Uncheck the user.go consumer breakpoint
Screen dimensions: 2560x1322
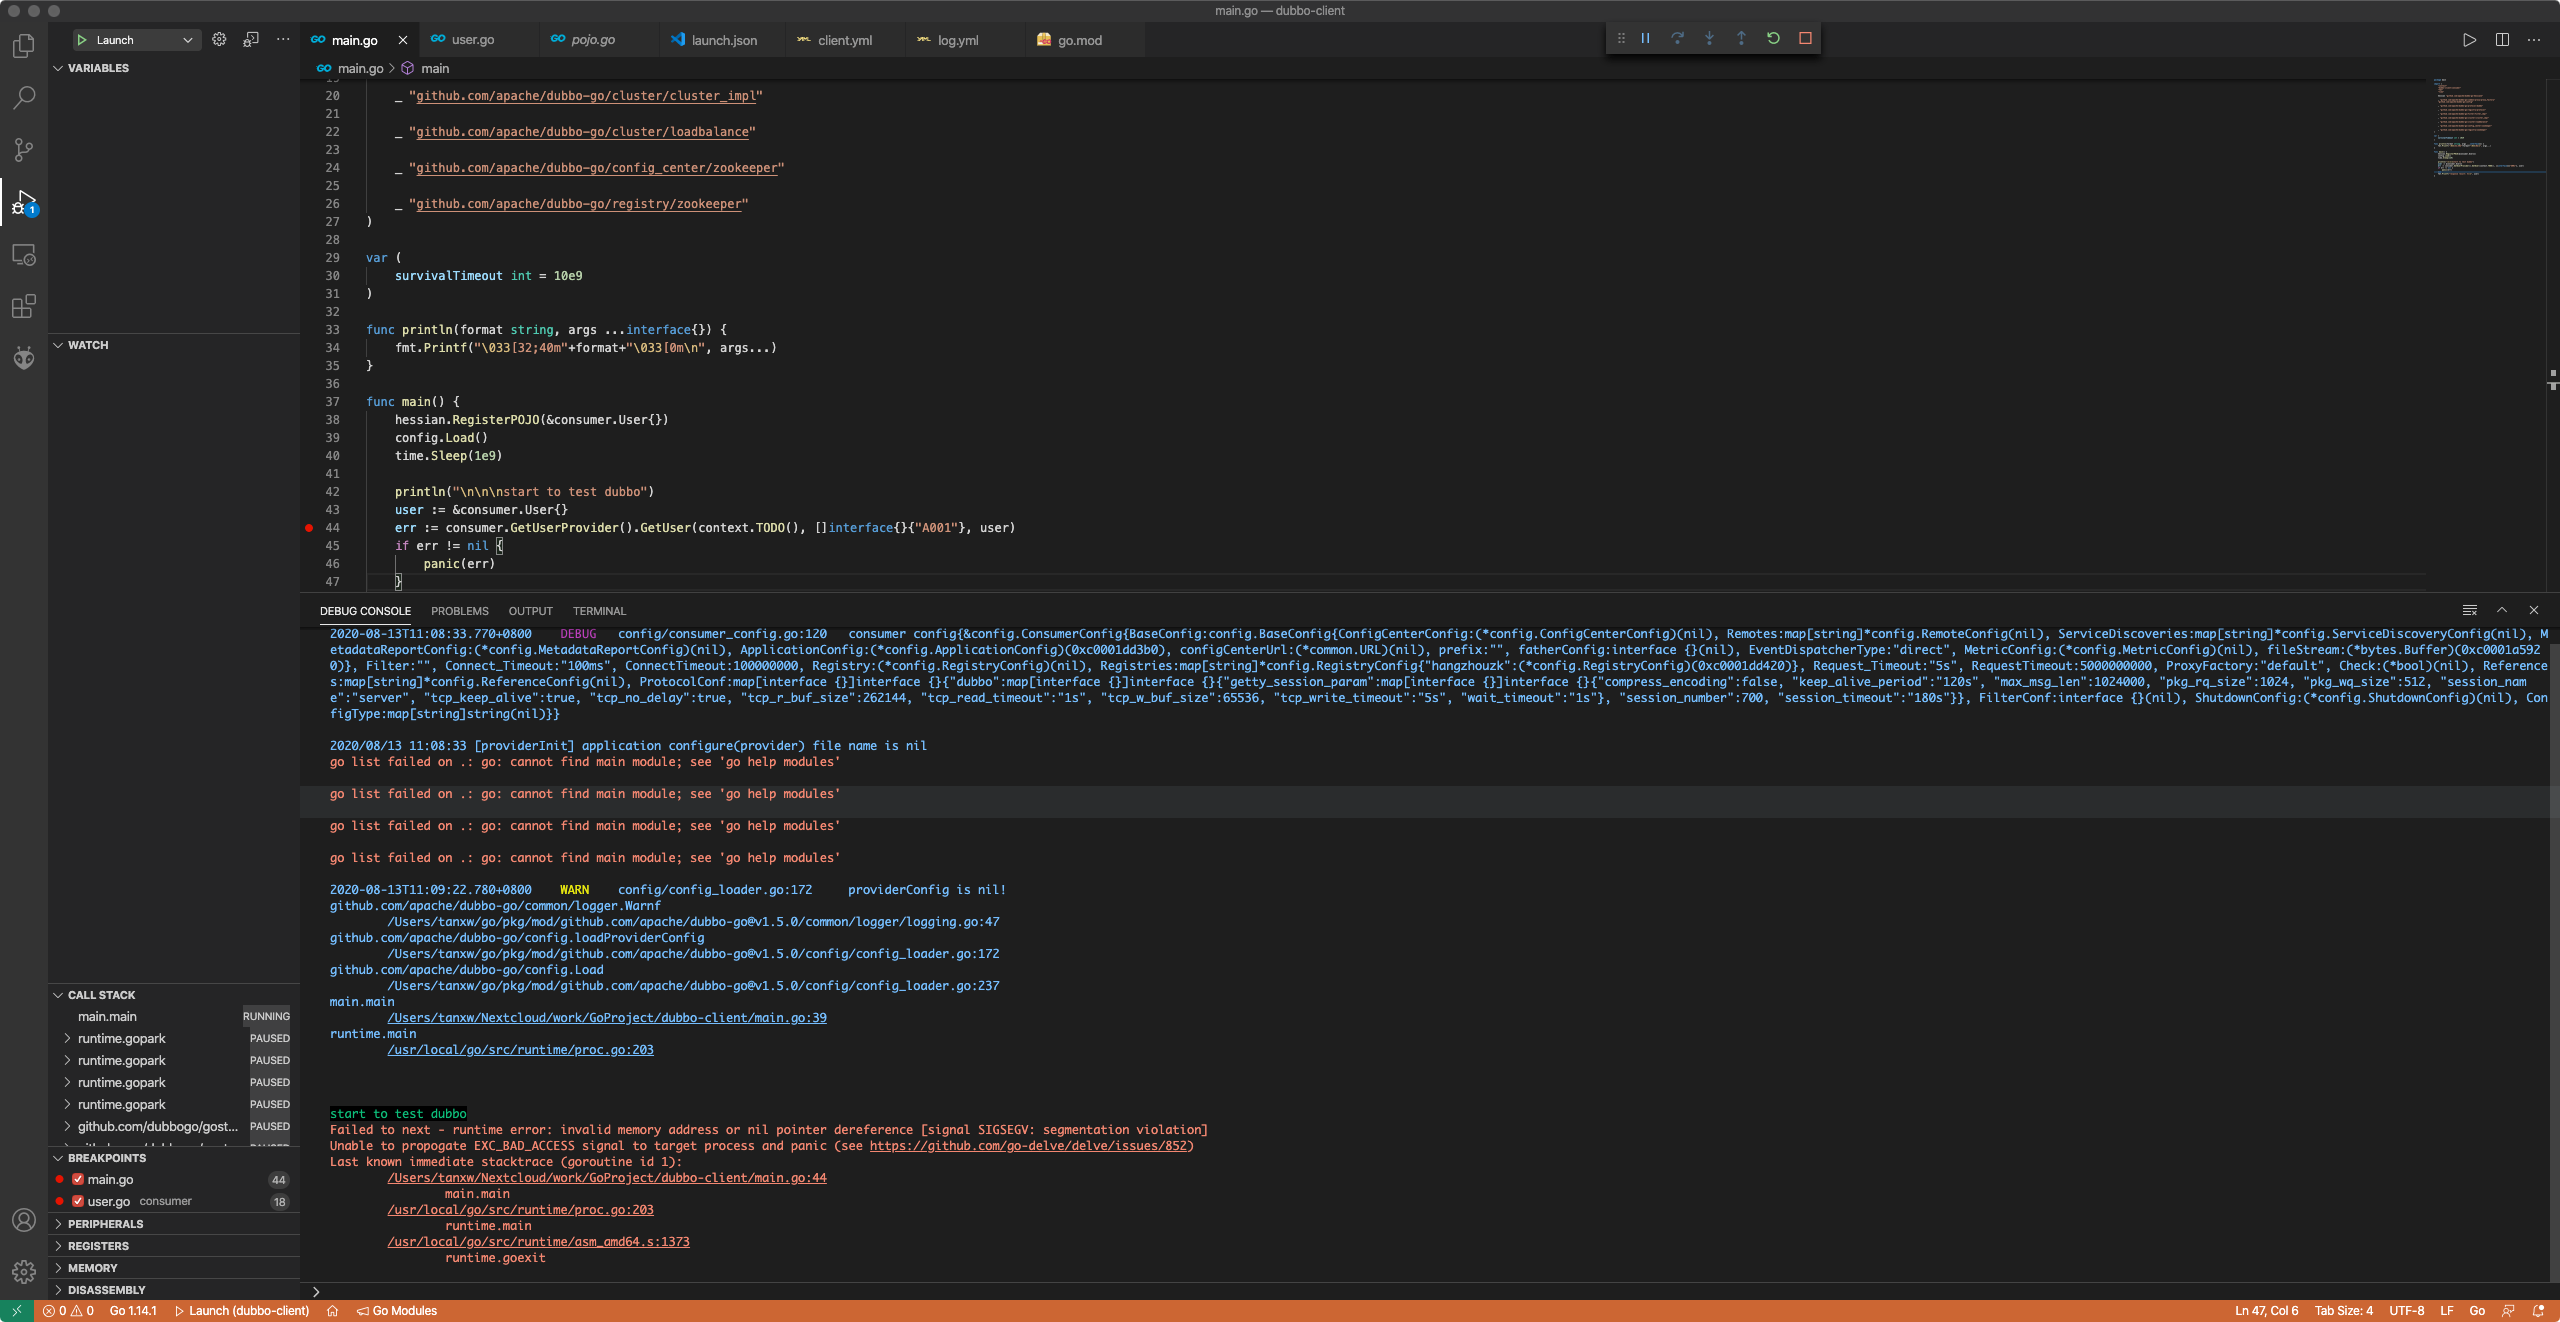(x=78, y=1201)
